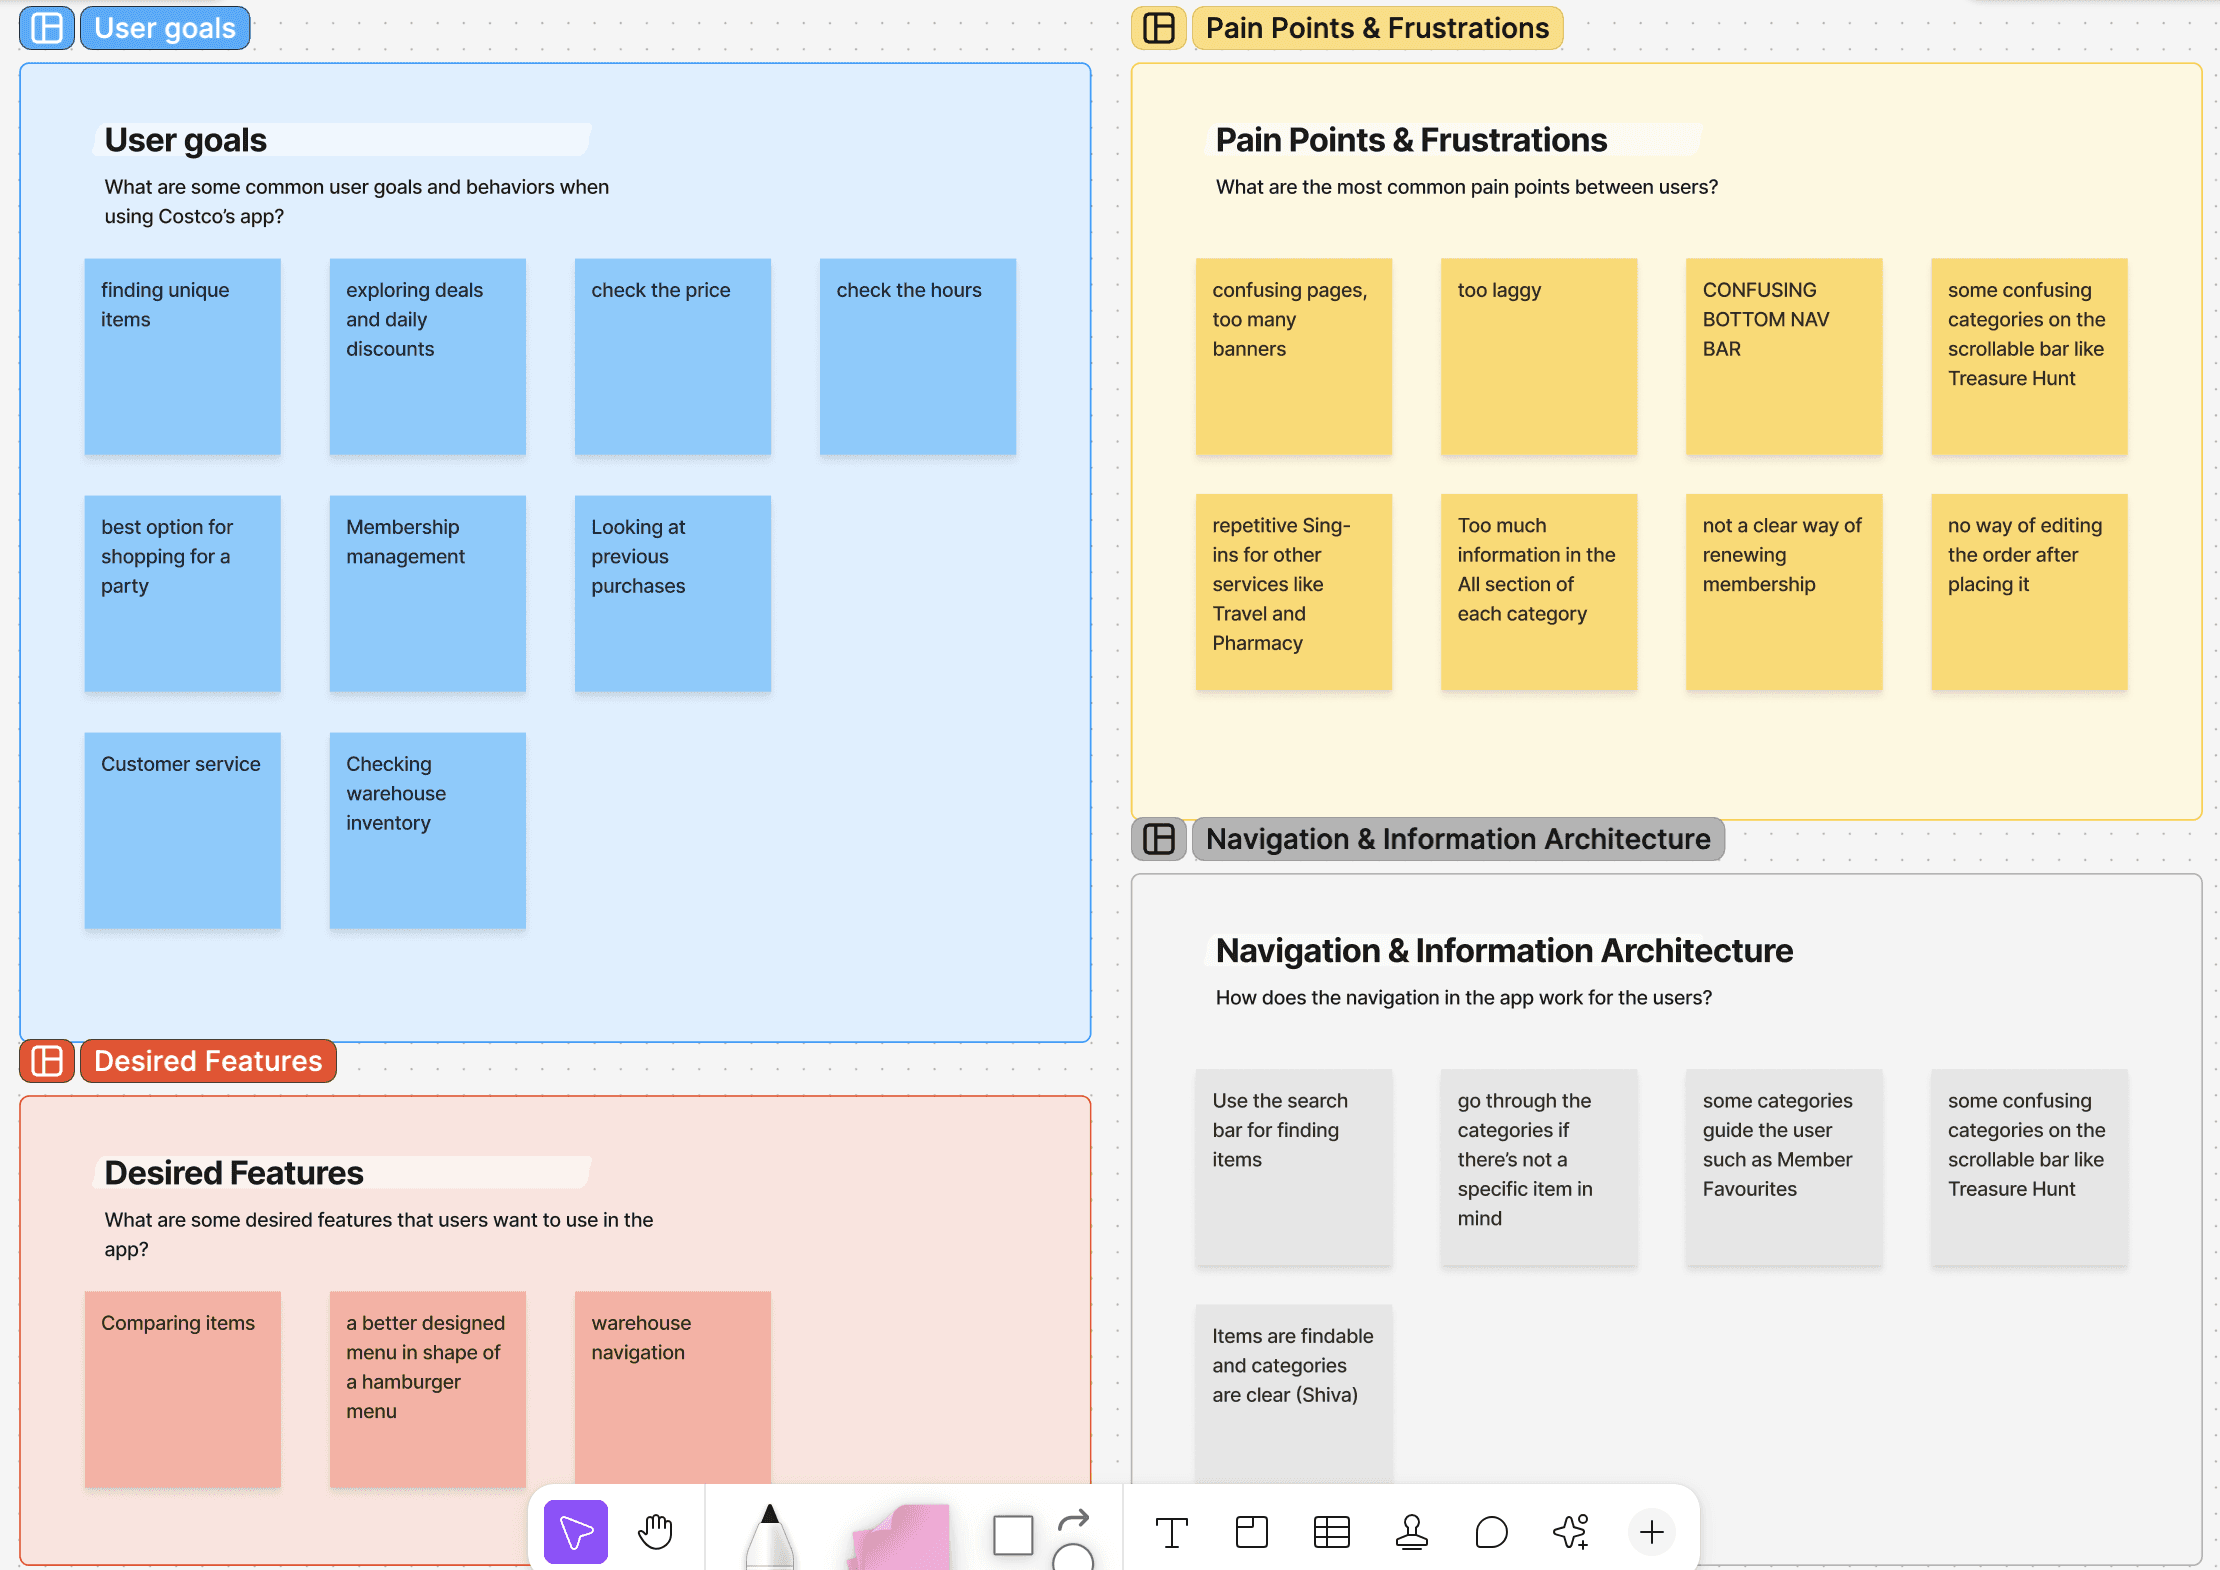2220x1570 pixels.
Task: Select the Table tool
Action: pos(1331,1532)
